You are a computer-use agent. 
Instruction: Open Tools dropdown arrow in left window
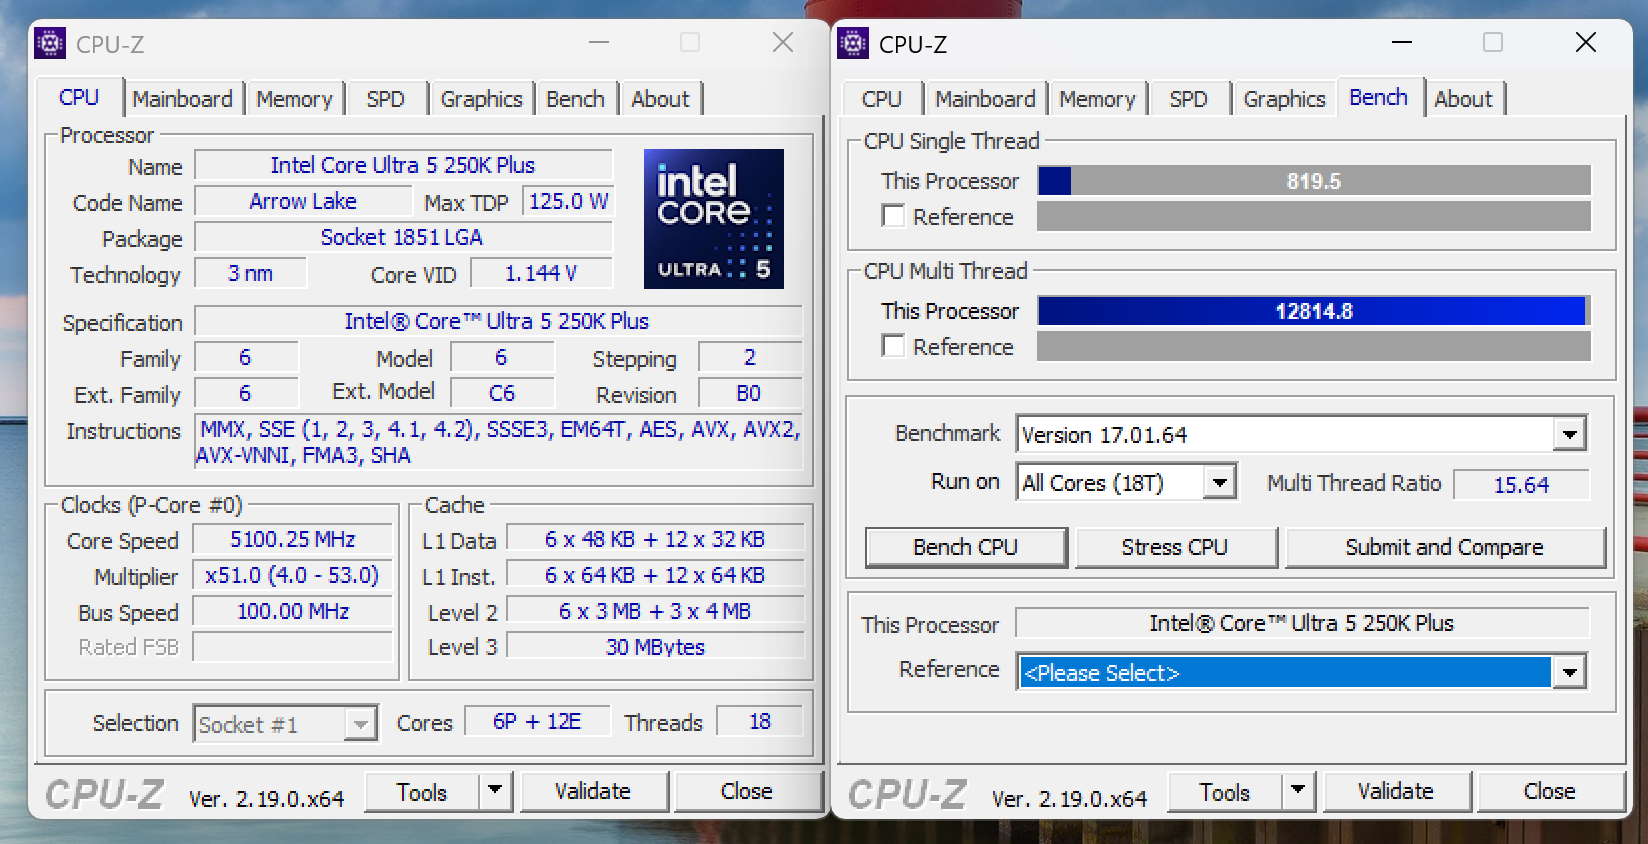coord(495,791)
